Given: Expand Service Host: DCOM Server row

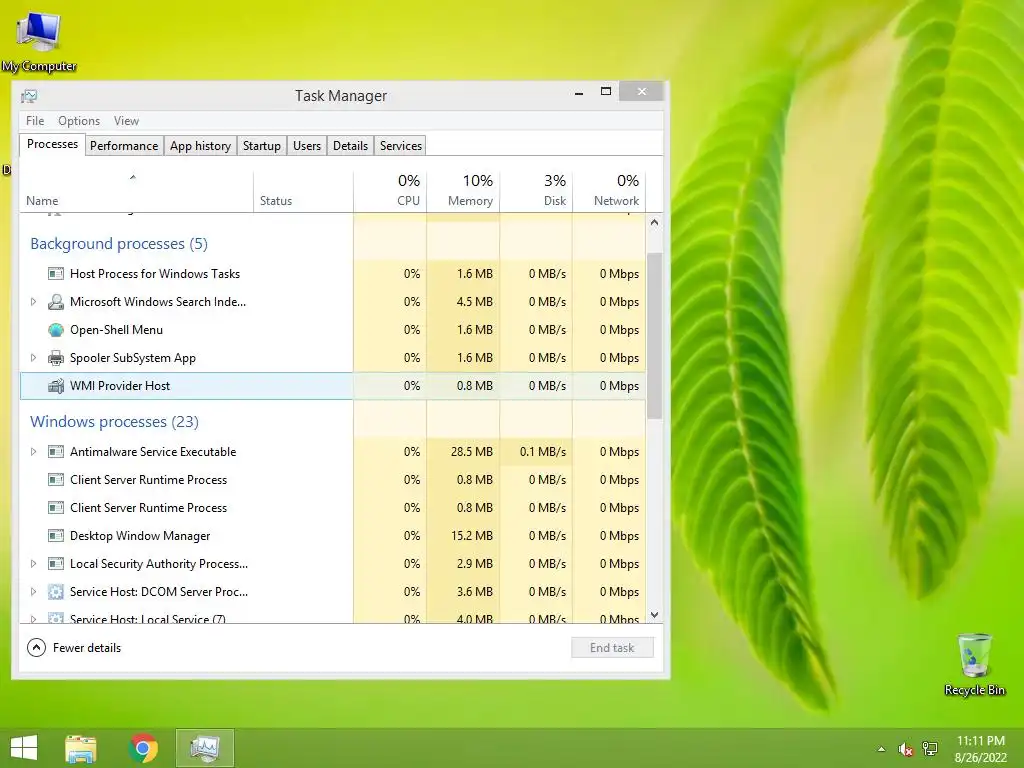Looking at the screenshot, I should [33, 592].
